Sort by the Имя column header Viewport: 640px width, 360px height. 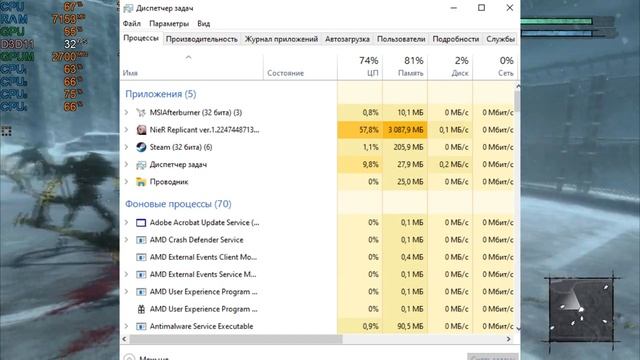[x=192, y=67]
